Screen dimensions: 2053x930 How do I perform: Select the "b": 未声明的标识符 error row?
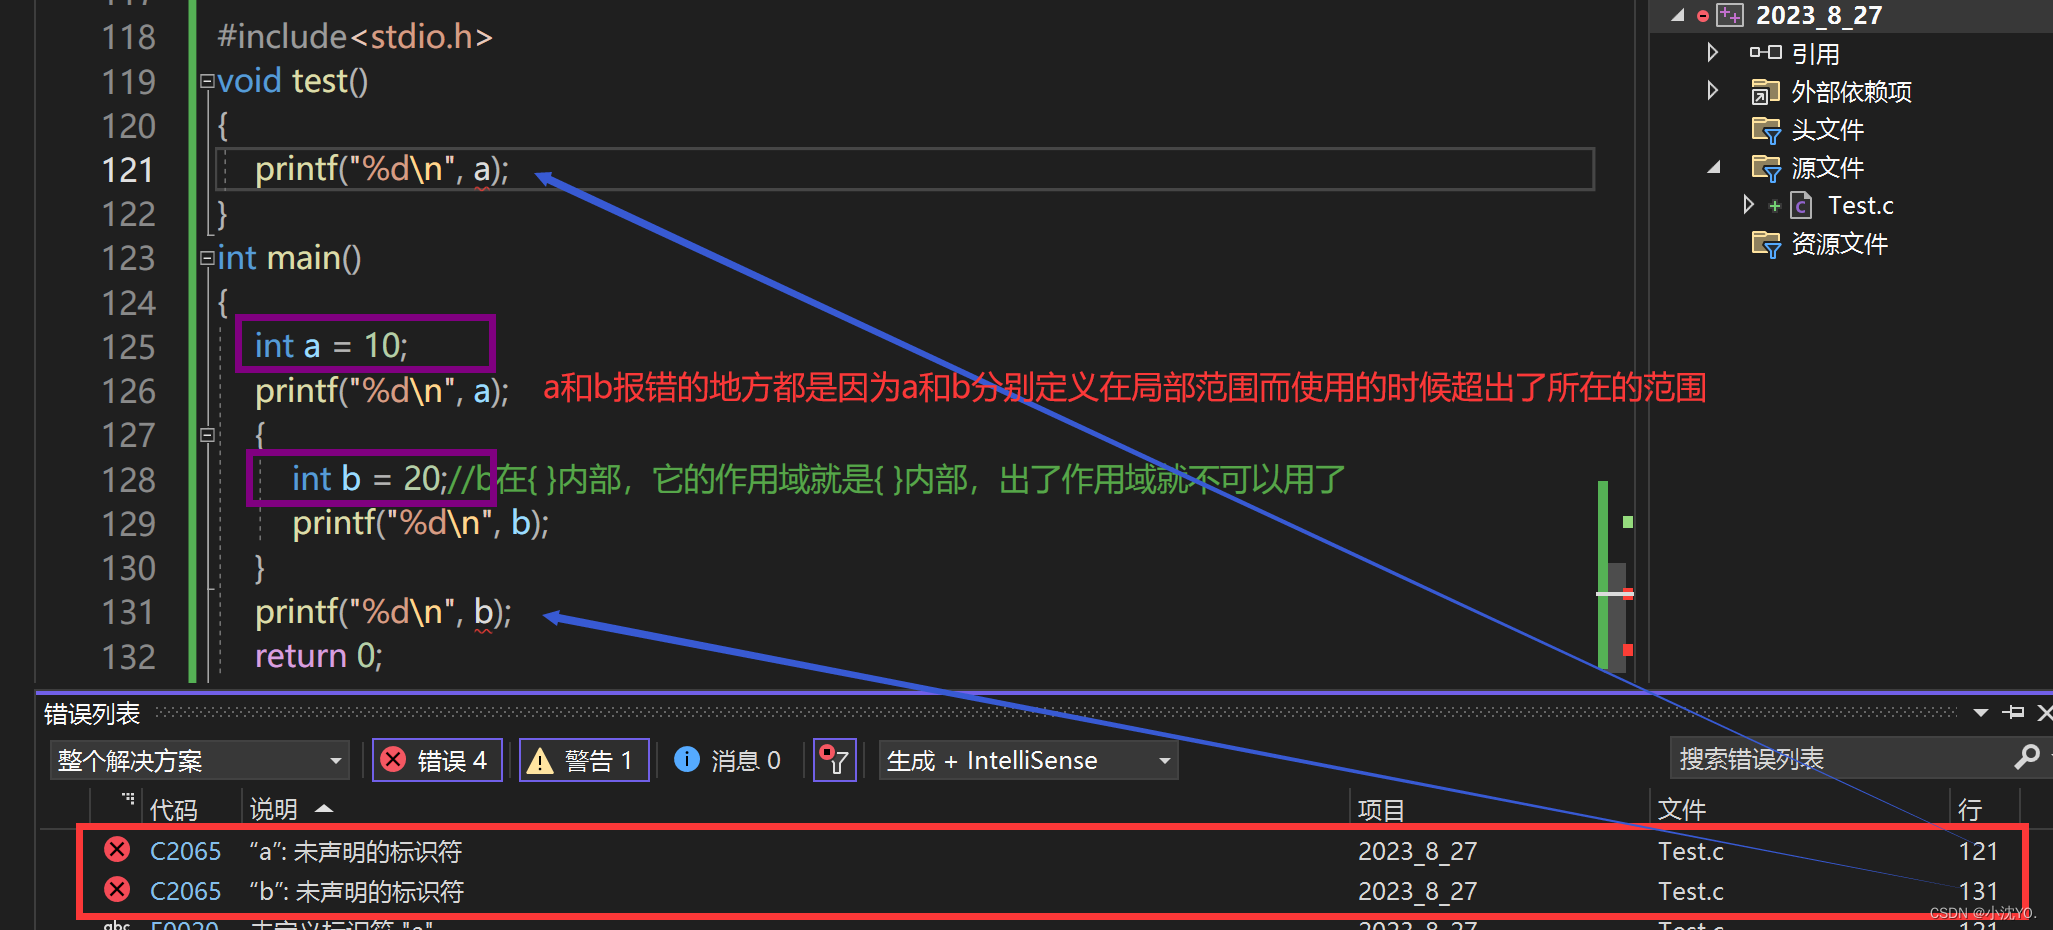click(1052, 891)
